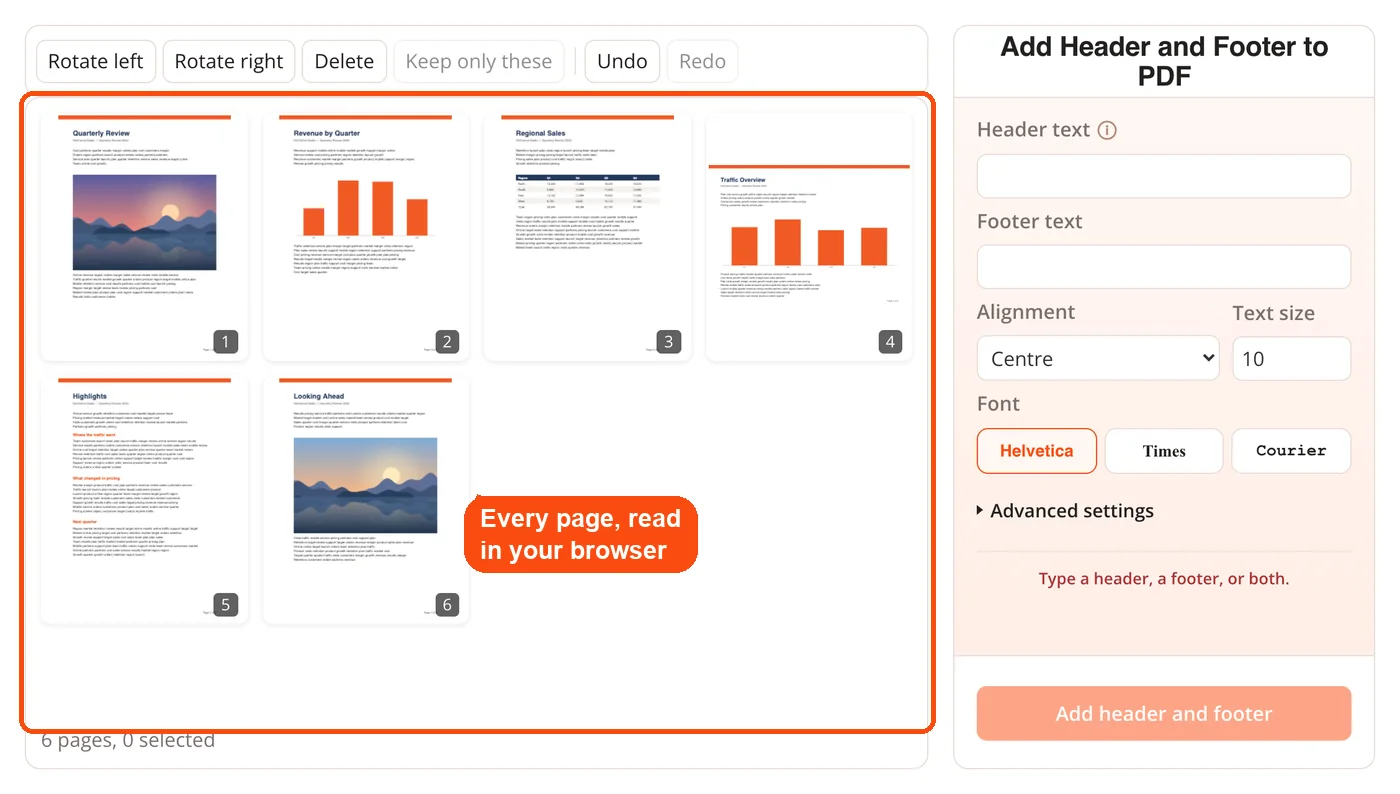This screenshot has width=1400, height=794.
Task: Undo the last action
Action: (x=622, y=61)
